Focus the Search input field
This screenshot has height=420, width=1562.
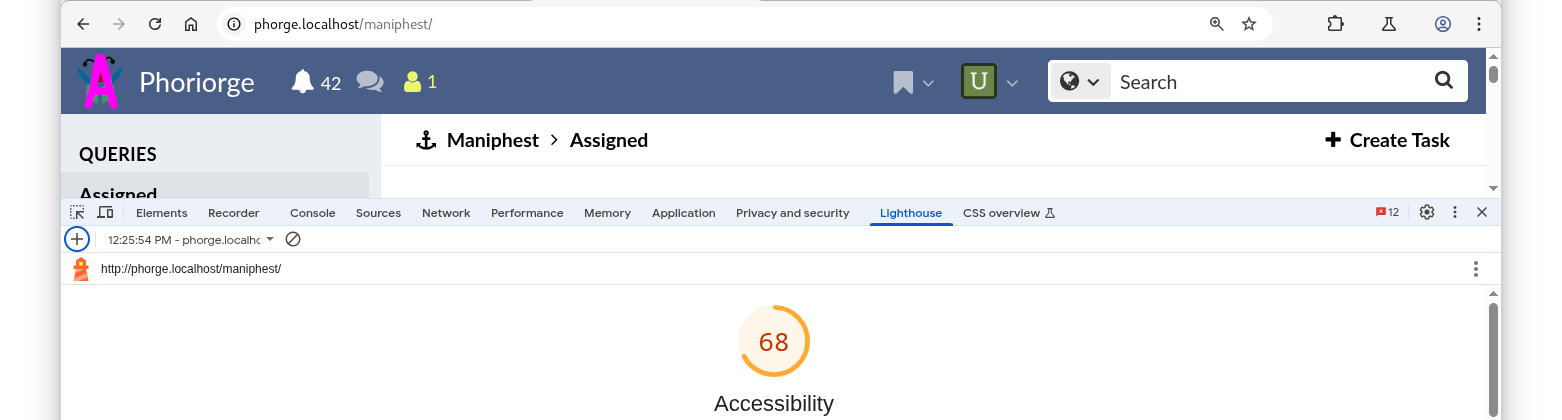pos(1270,82)
